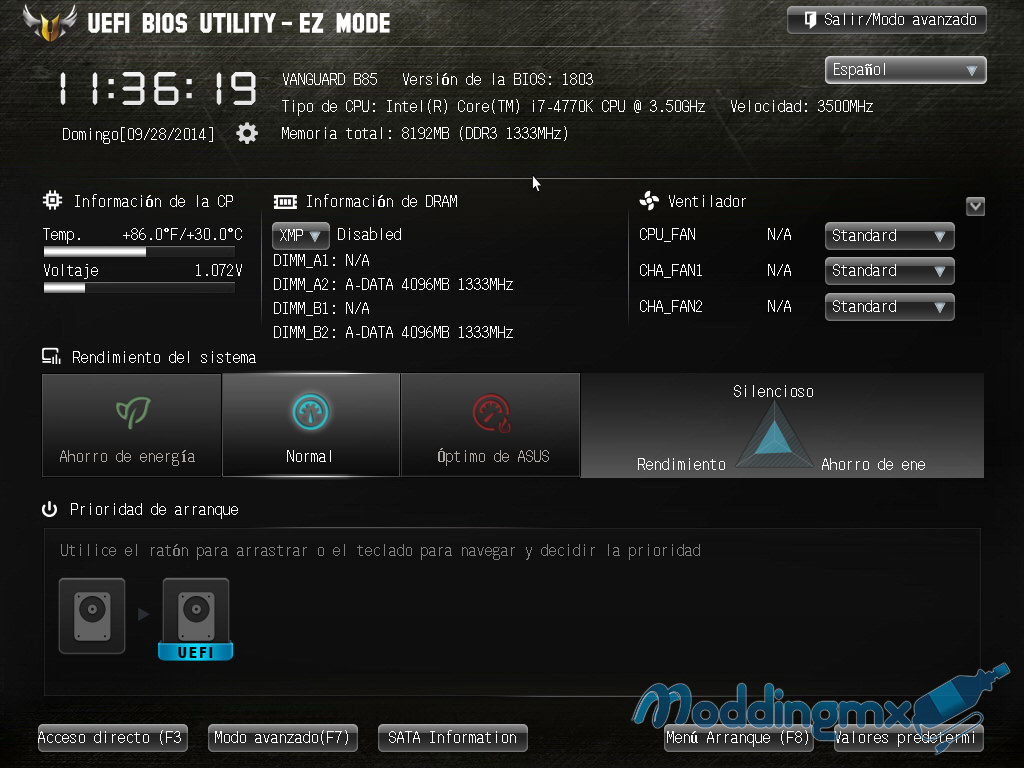Click the DIMM_A1: N/A entry
This screenshot has height=768, width=1024.
321,261
